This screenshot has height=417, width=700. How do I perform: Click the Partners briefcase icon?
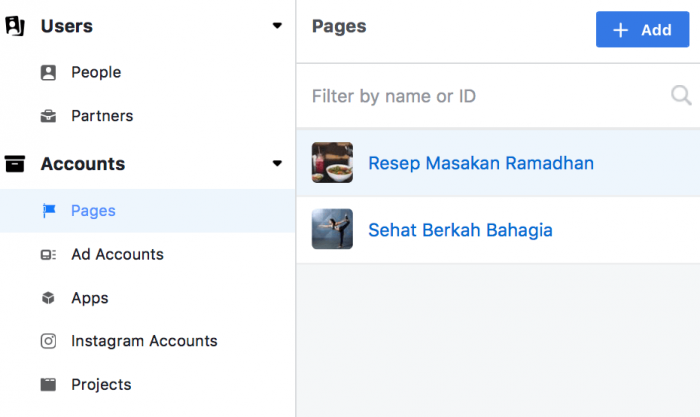coord(48,116)
